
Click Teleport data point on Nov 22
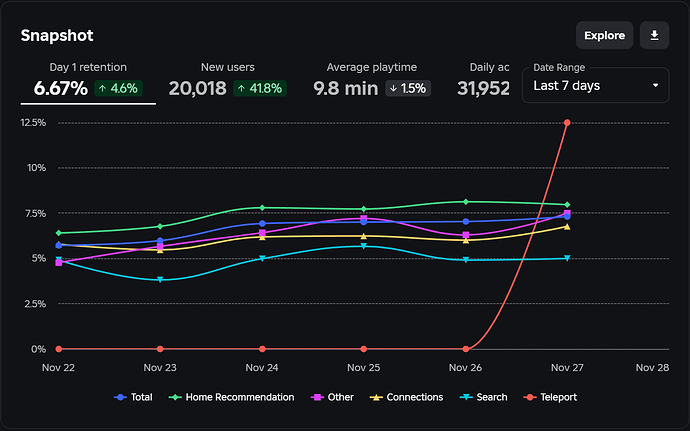coord(59,349)
